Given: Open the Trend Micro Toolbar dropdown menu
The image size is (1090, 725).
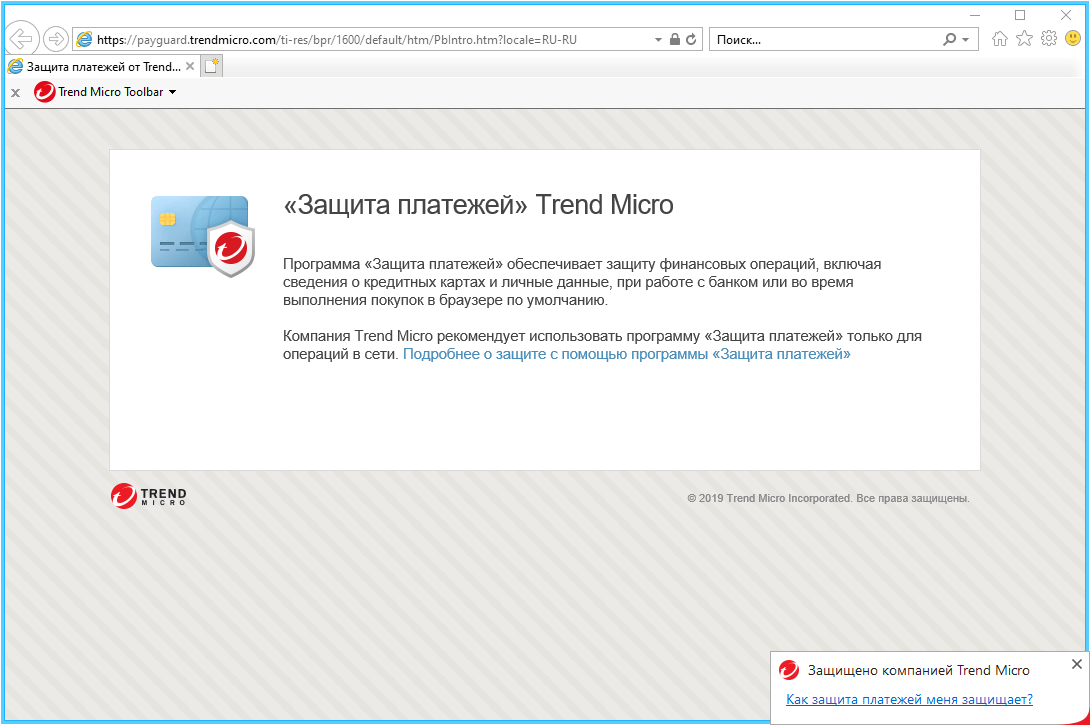Looking at the screenshot, I should 172,92.
